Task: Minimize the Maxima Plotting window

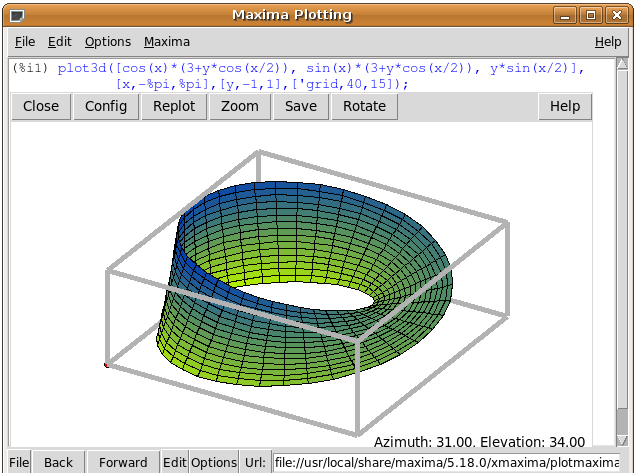Action: click(565, 16)
